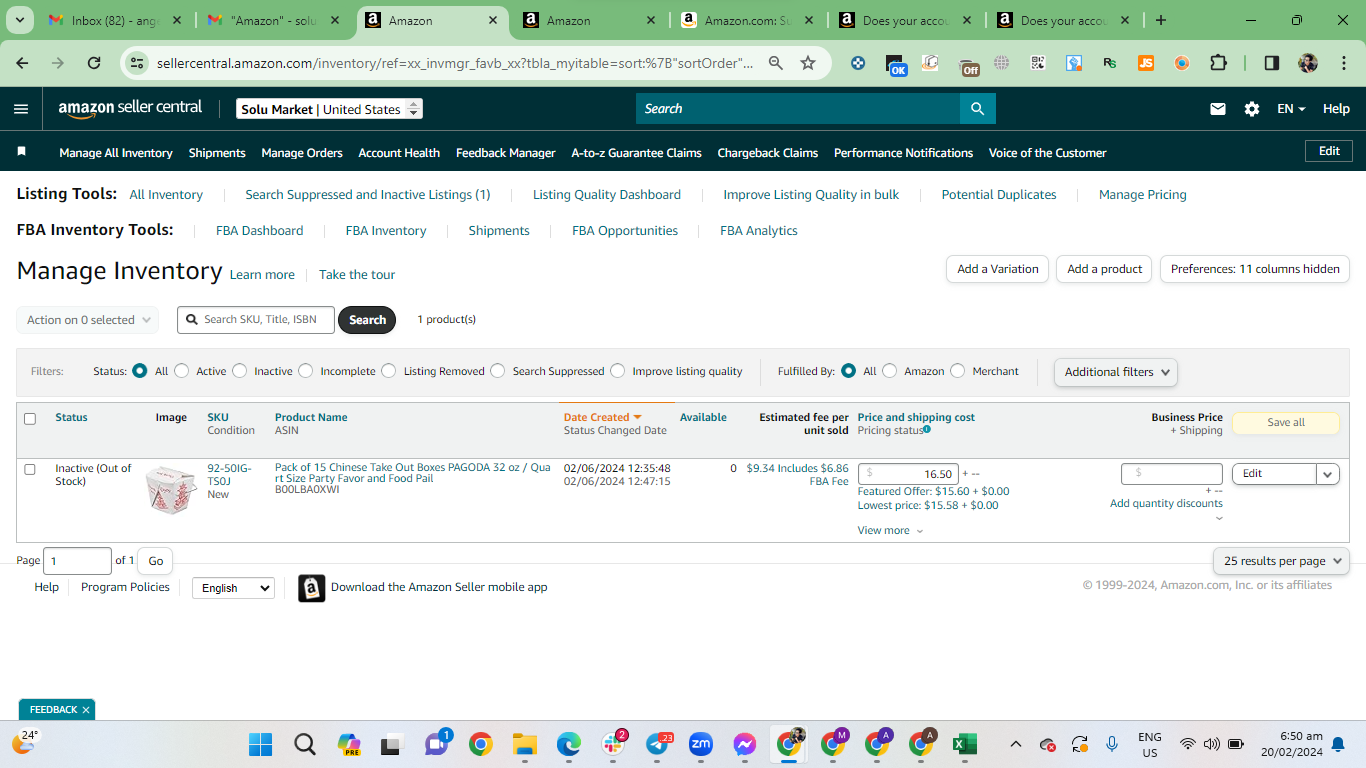Expand the Additional filters dropdown

[1115, 372]
